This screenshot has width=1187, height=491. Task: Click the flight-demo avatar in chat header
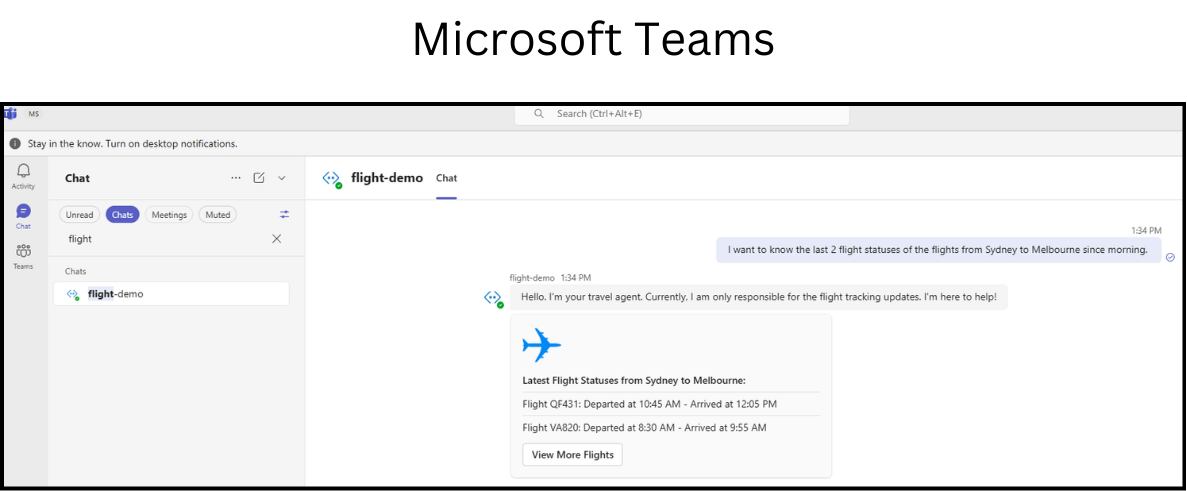332,179
